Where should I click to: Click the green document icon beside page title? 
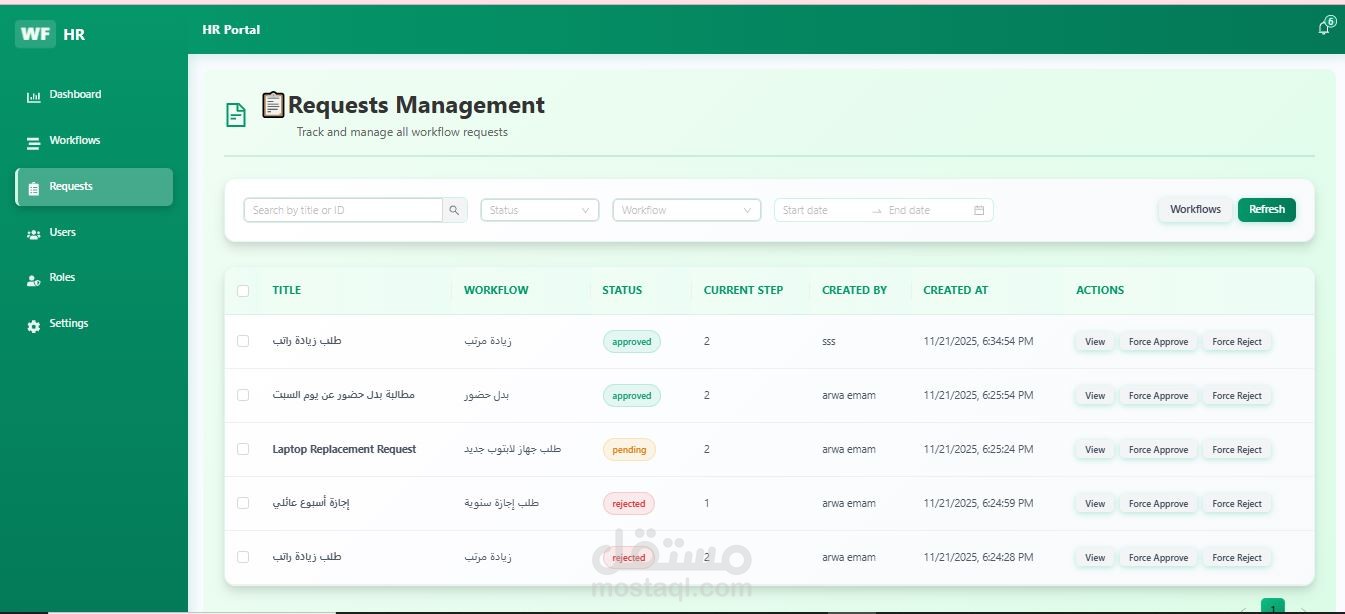click(x=236, y=116)
